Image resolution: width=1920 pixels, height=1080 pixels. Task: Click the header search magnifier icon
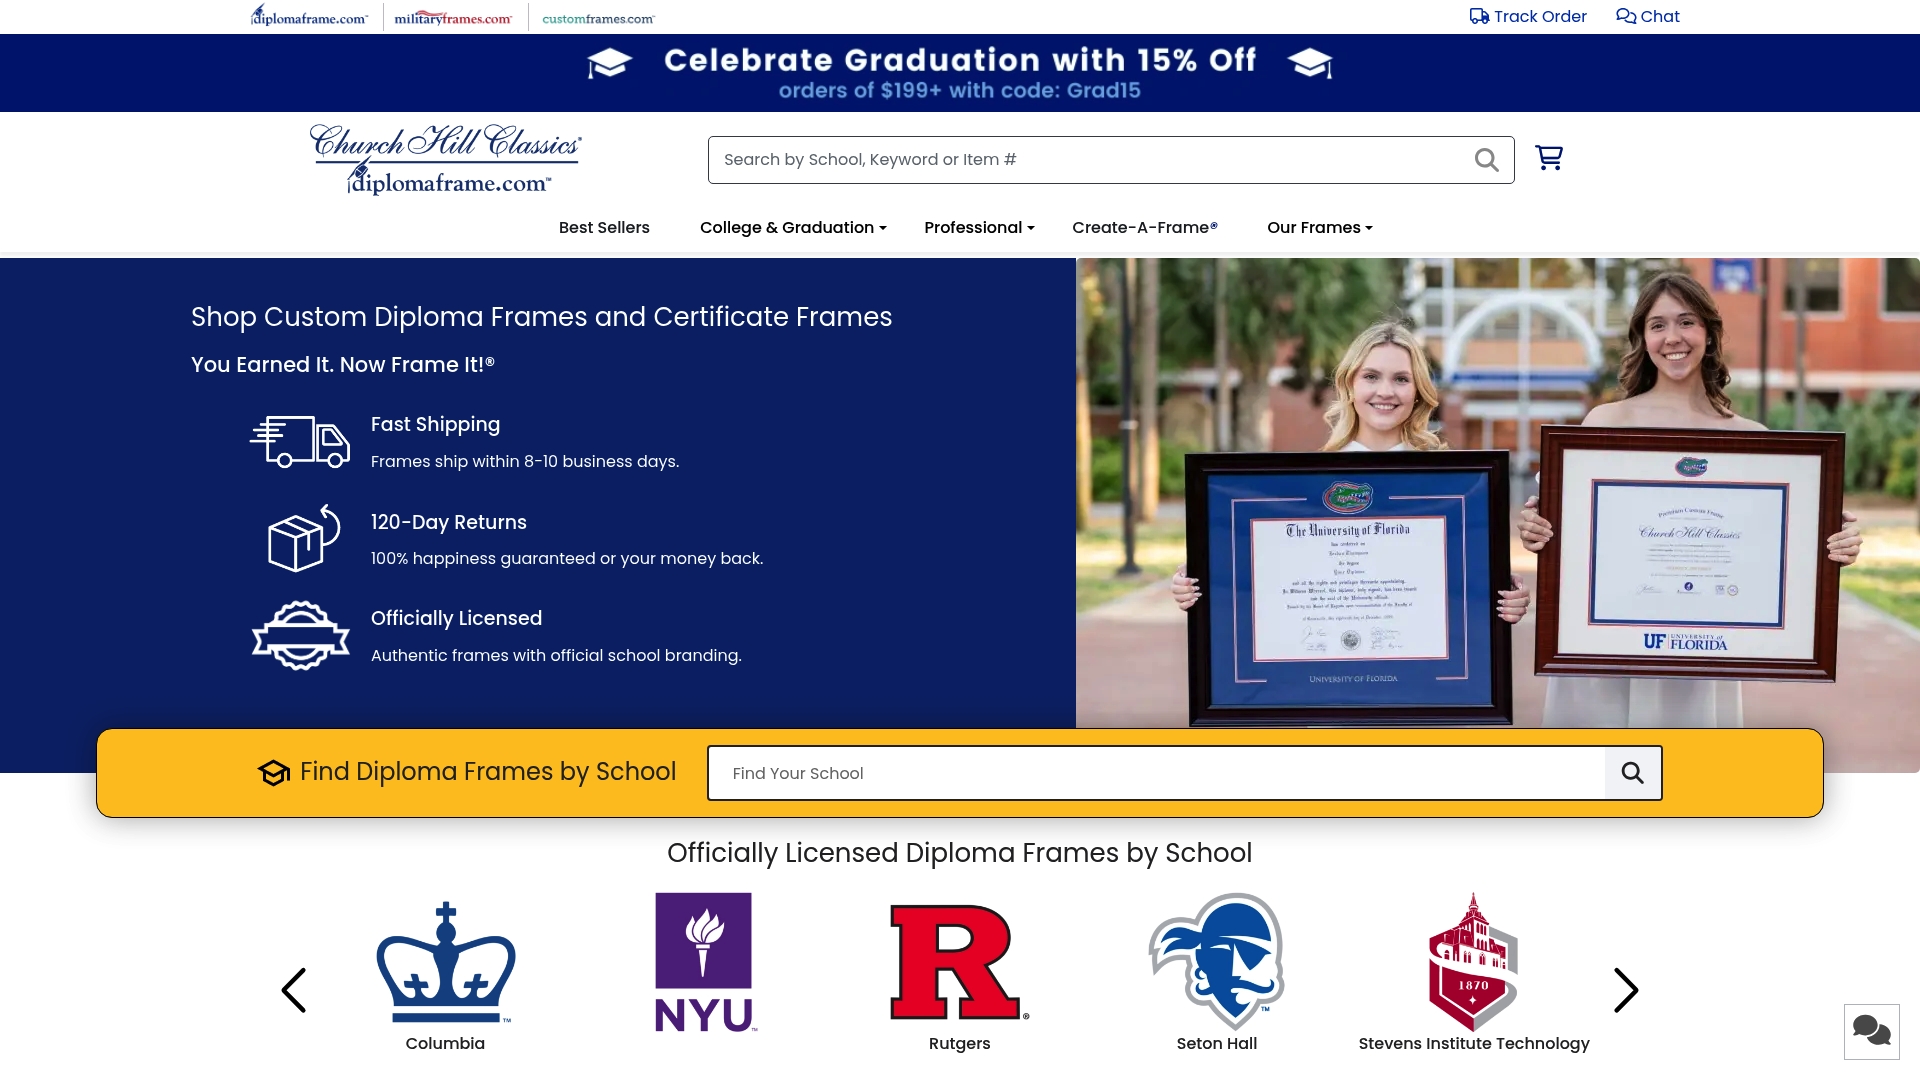(1487, 160)
